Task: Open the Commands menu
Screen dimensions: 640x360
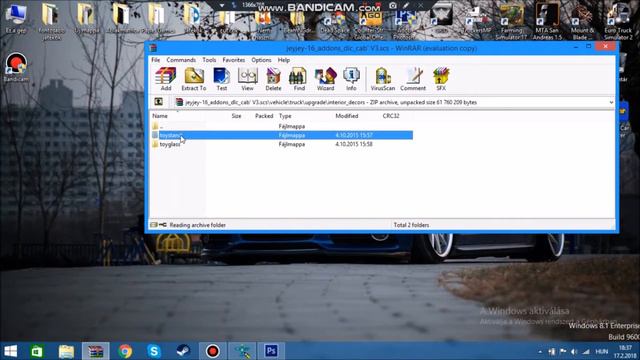Action: pyautogui.click(x=181, y=60)
